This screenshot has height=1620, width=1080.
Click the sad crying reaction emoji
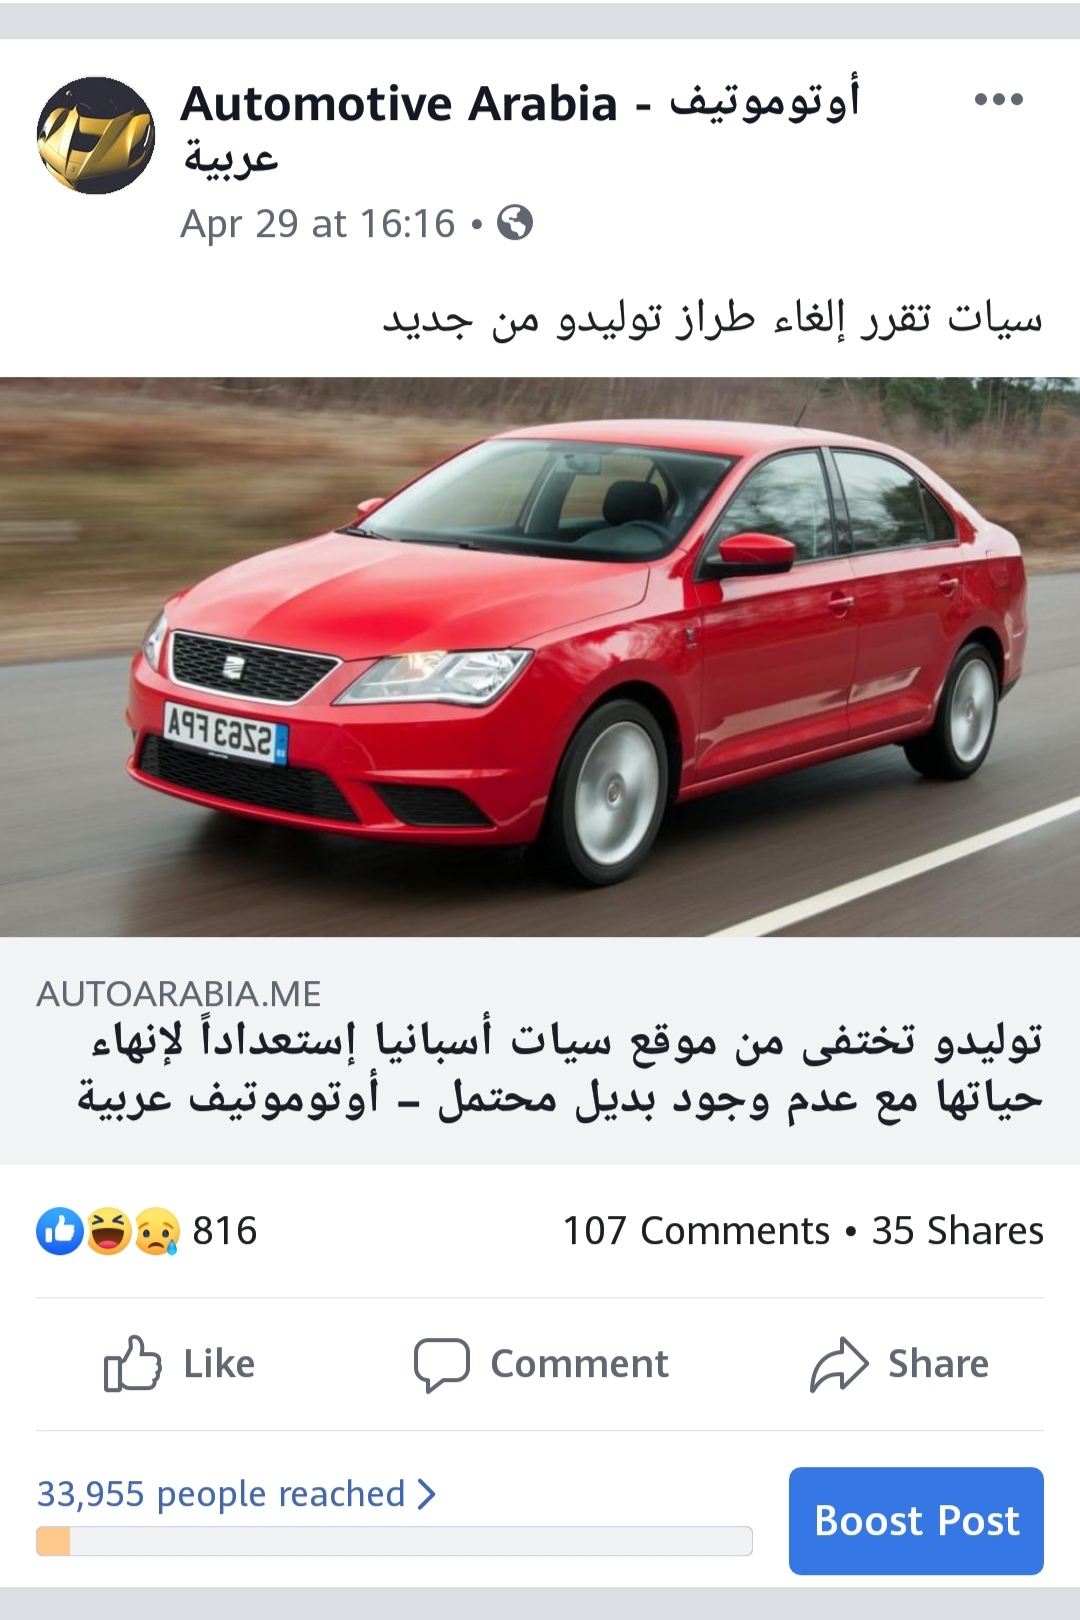(x=157, y=1231)
